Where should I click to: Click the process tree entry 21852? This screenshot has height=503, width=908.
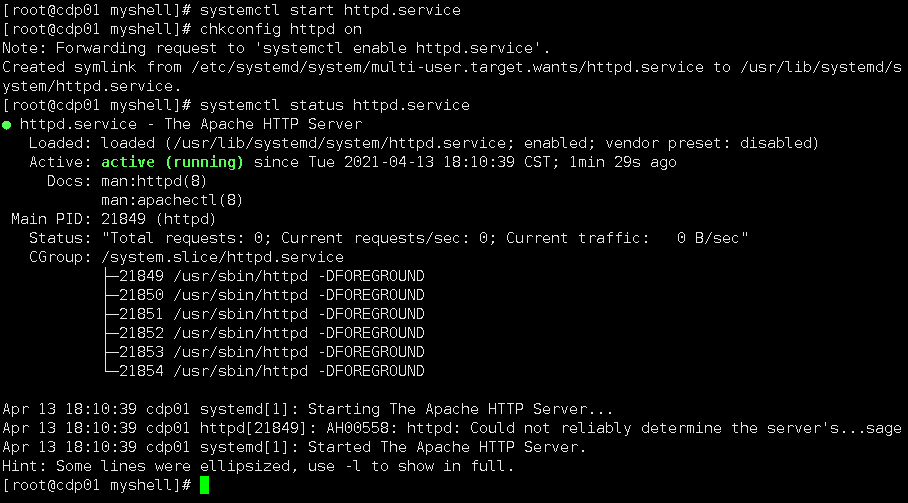pyautogui.click(x=272, y=333)
